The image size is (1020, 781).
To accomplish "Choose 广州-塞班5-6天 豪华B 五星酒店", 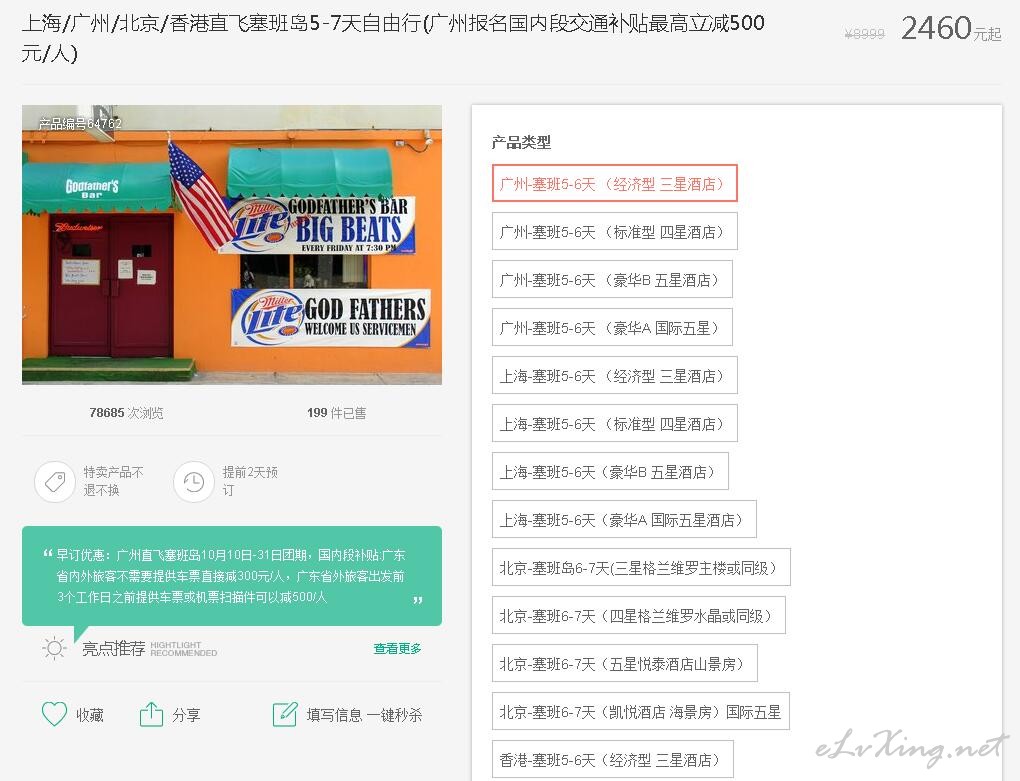I will (x=612, y=280).
